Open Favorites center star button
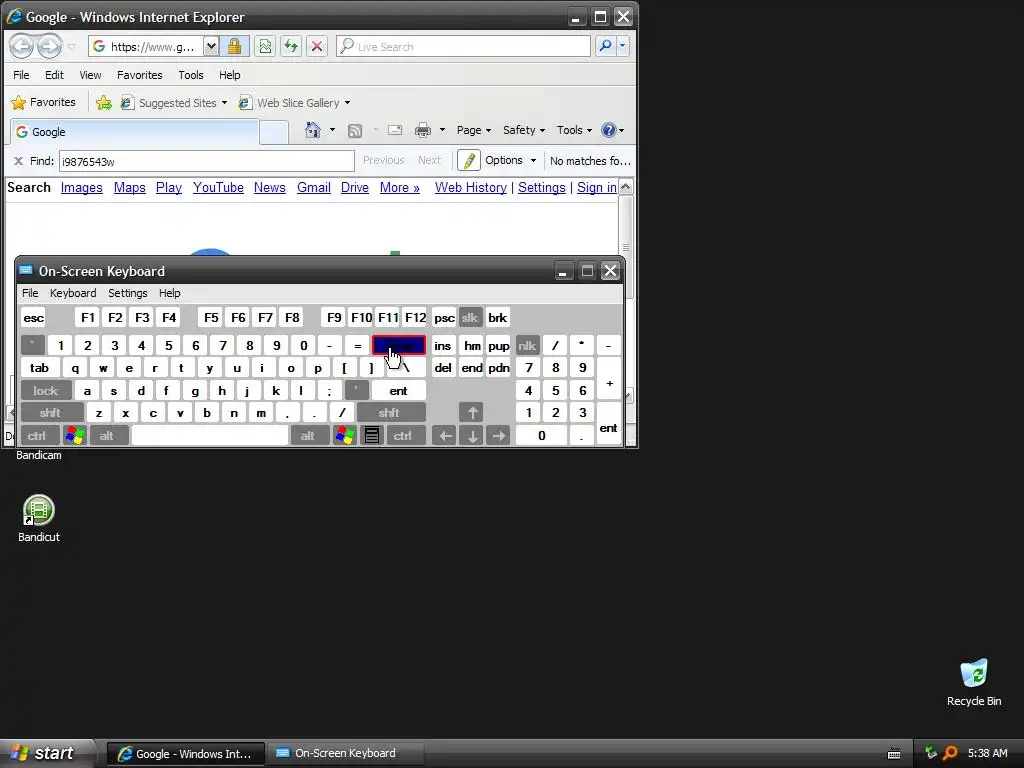 (x=44, y=103)
